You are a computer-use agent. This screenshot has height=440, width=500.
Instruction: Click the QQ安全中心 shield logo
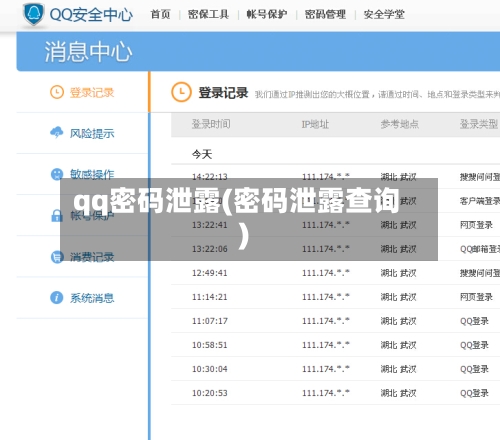(x=33, y=14)
